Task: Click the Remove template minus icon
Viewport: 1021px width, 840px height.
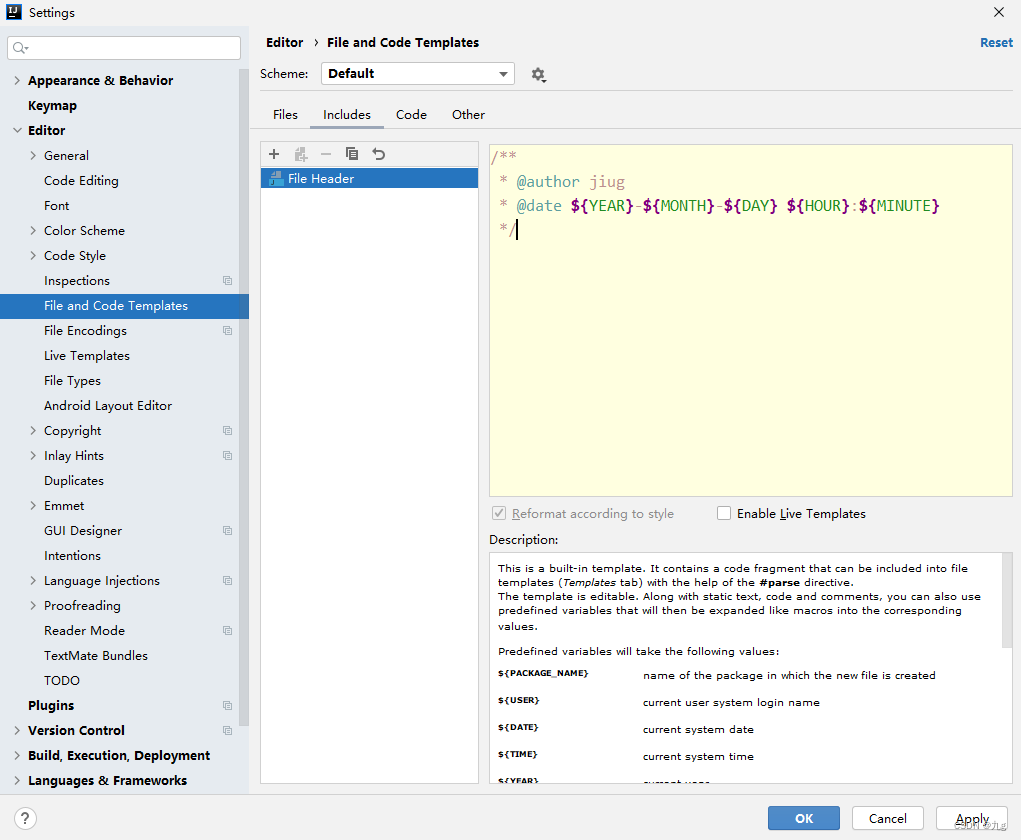Action: tap(326, 154)
